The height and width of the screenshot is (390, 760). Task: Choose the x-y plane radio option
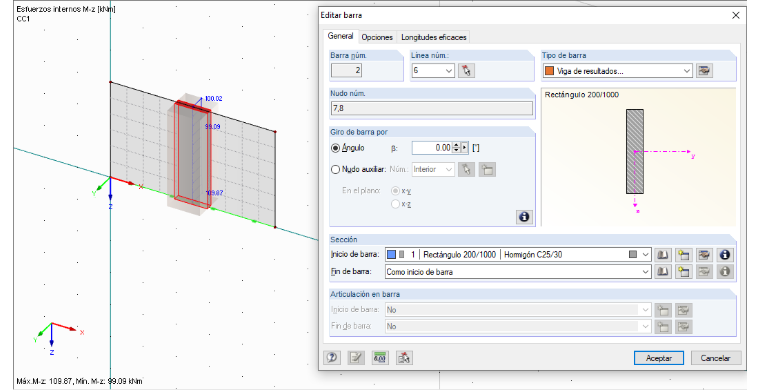[396, 191]
